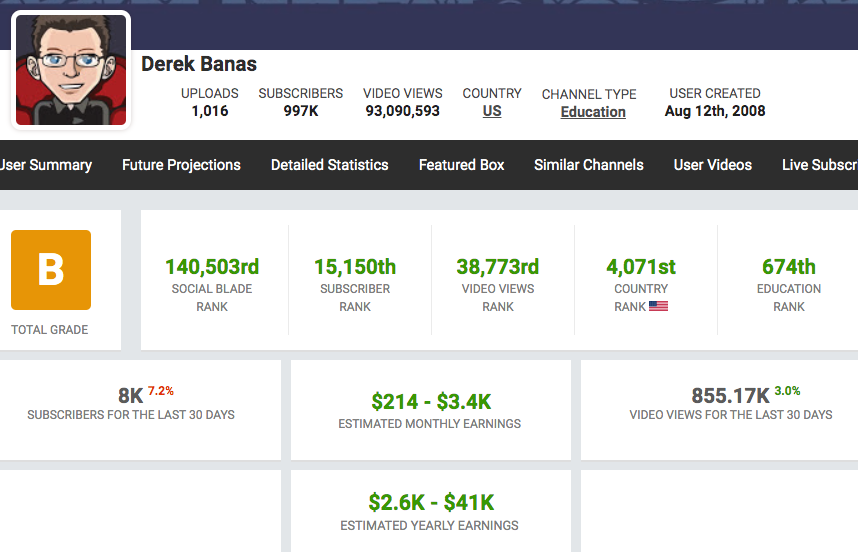
Task: Click the SUBSCRIBERS FOR THE LAST 30 DAYS label
Action: (131, 415)
